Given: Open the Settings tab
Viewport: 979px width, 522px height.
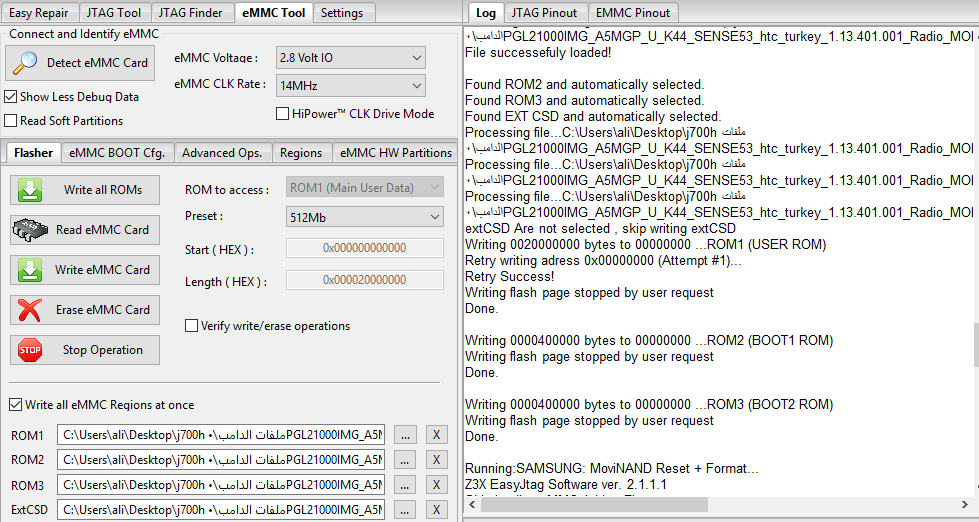Looking at the screenshot, I should tap(342, 12).
